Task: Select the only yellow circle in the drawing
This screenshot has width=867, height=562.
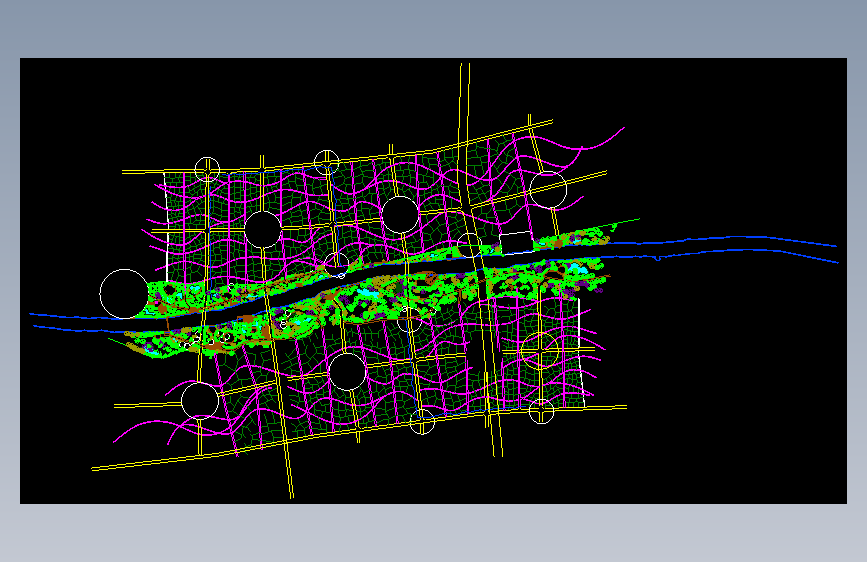Action: click(x=540, y=350)
